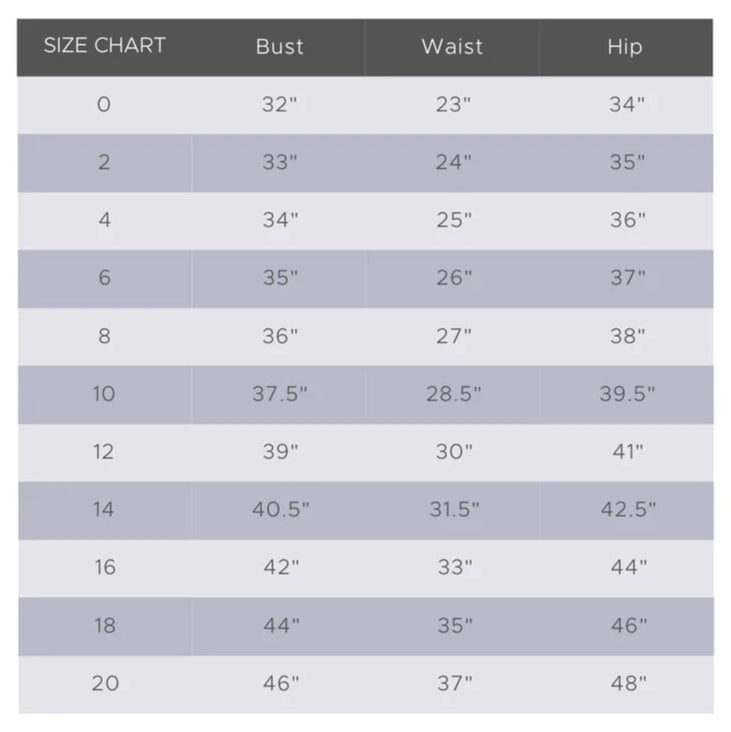Screen dimensions: 731x732
Task: Click the size 0 row label
Action: point(104,104)
